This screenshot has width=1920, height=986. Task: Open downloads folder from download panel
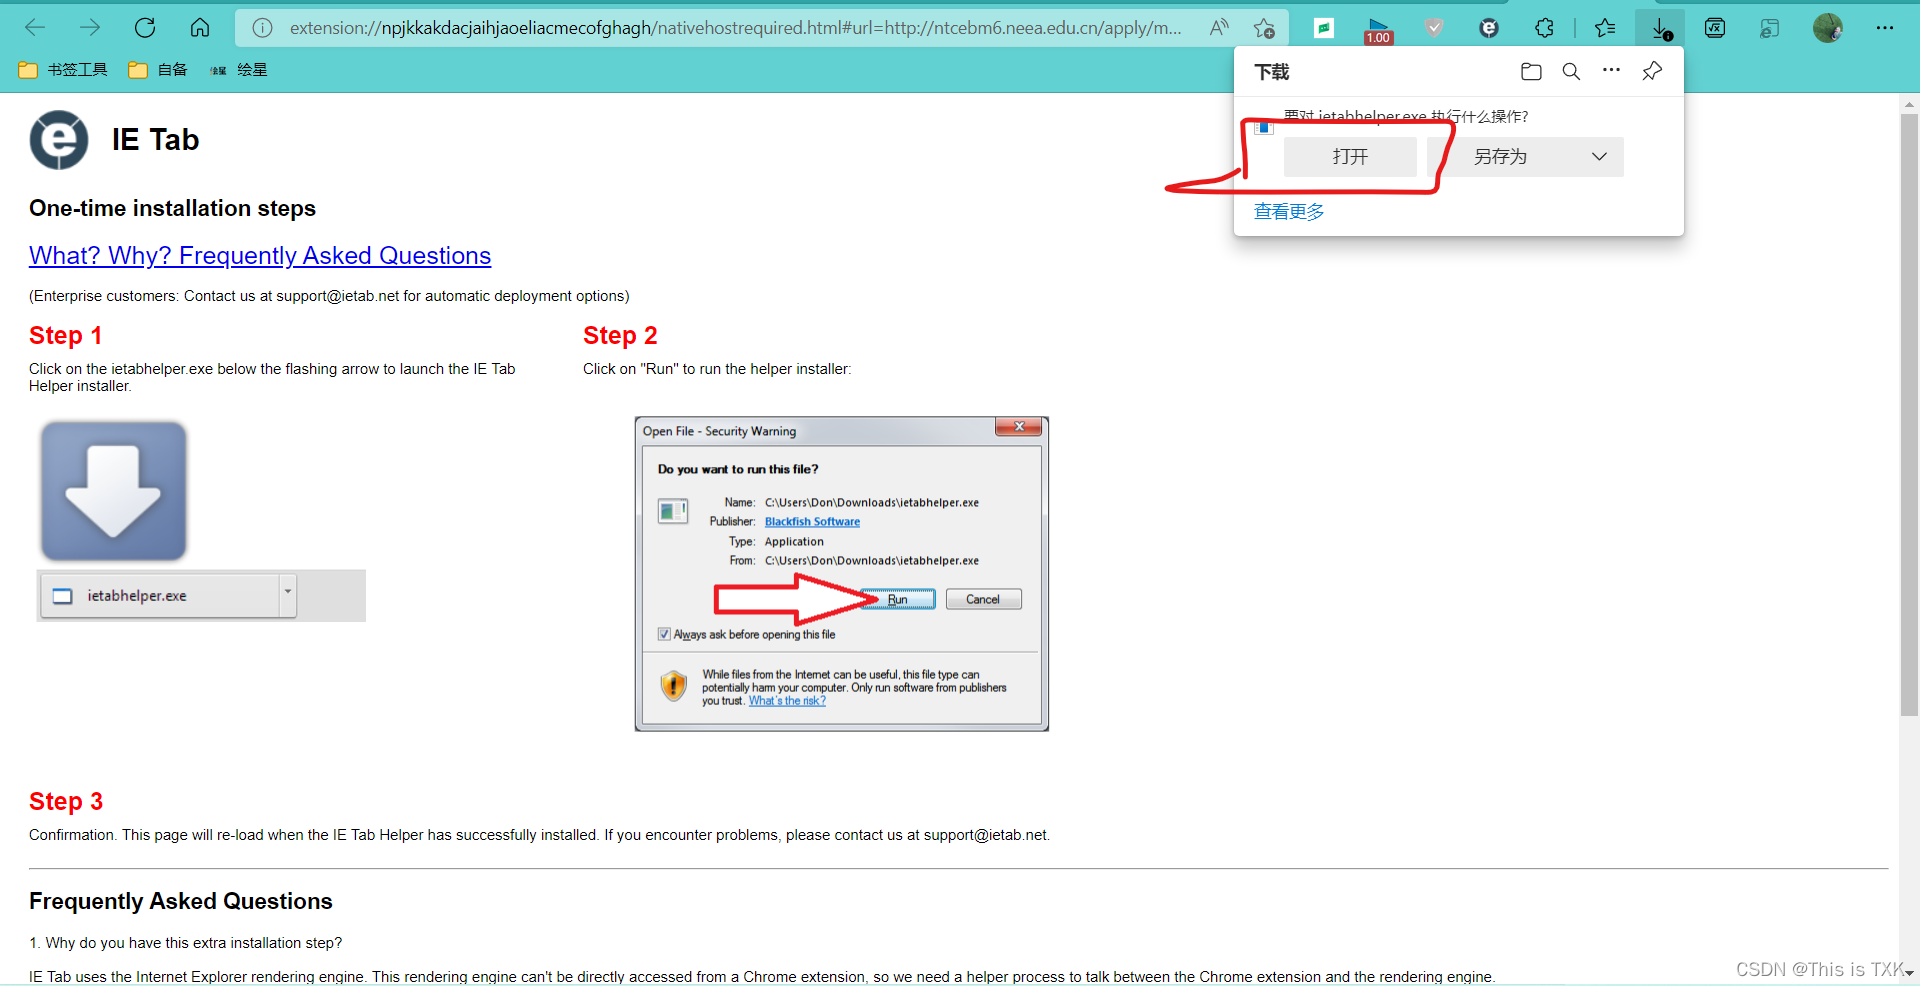(1531, 71)
